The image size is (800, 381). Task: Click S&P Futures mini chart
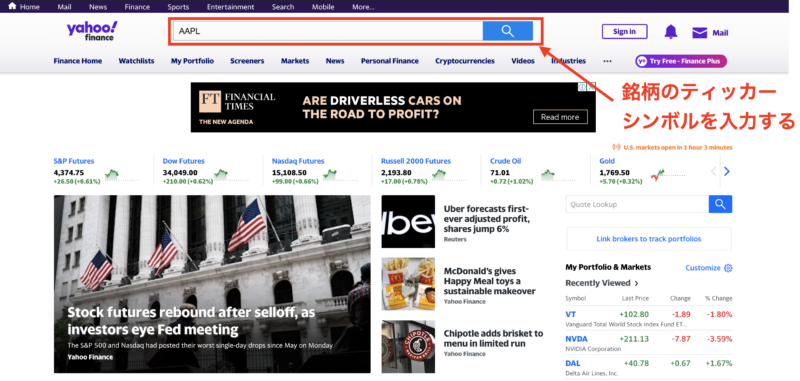(x=121, y=175)
